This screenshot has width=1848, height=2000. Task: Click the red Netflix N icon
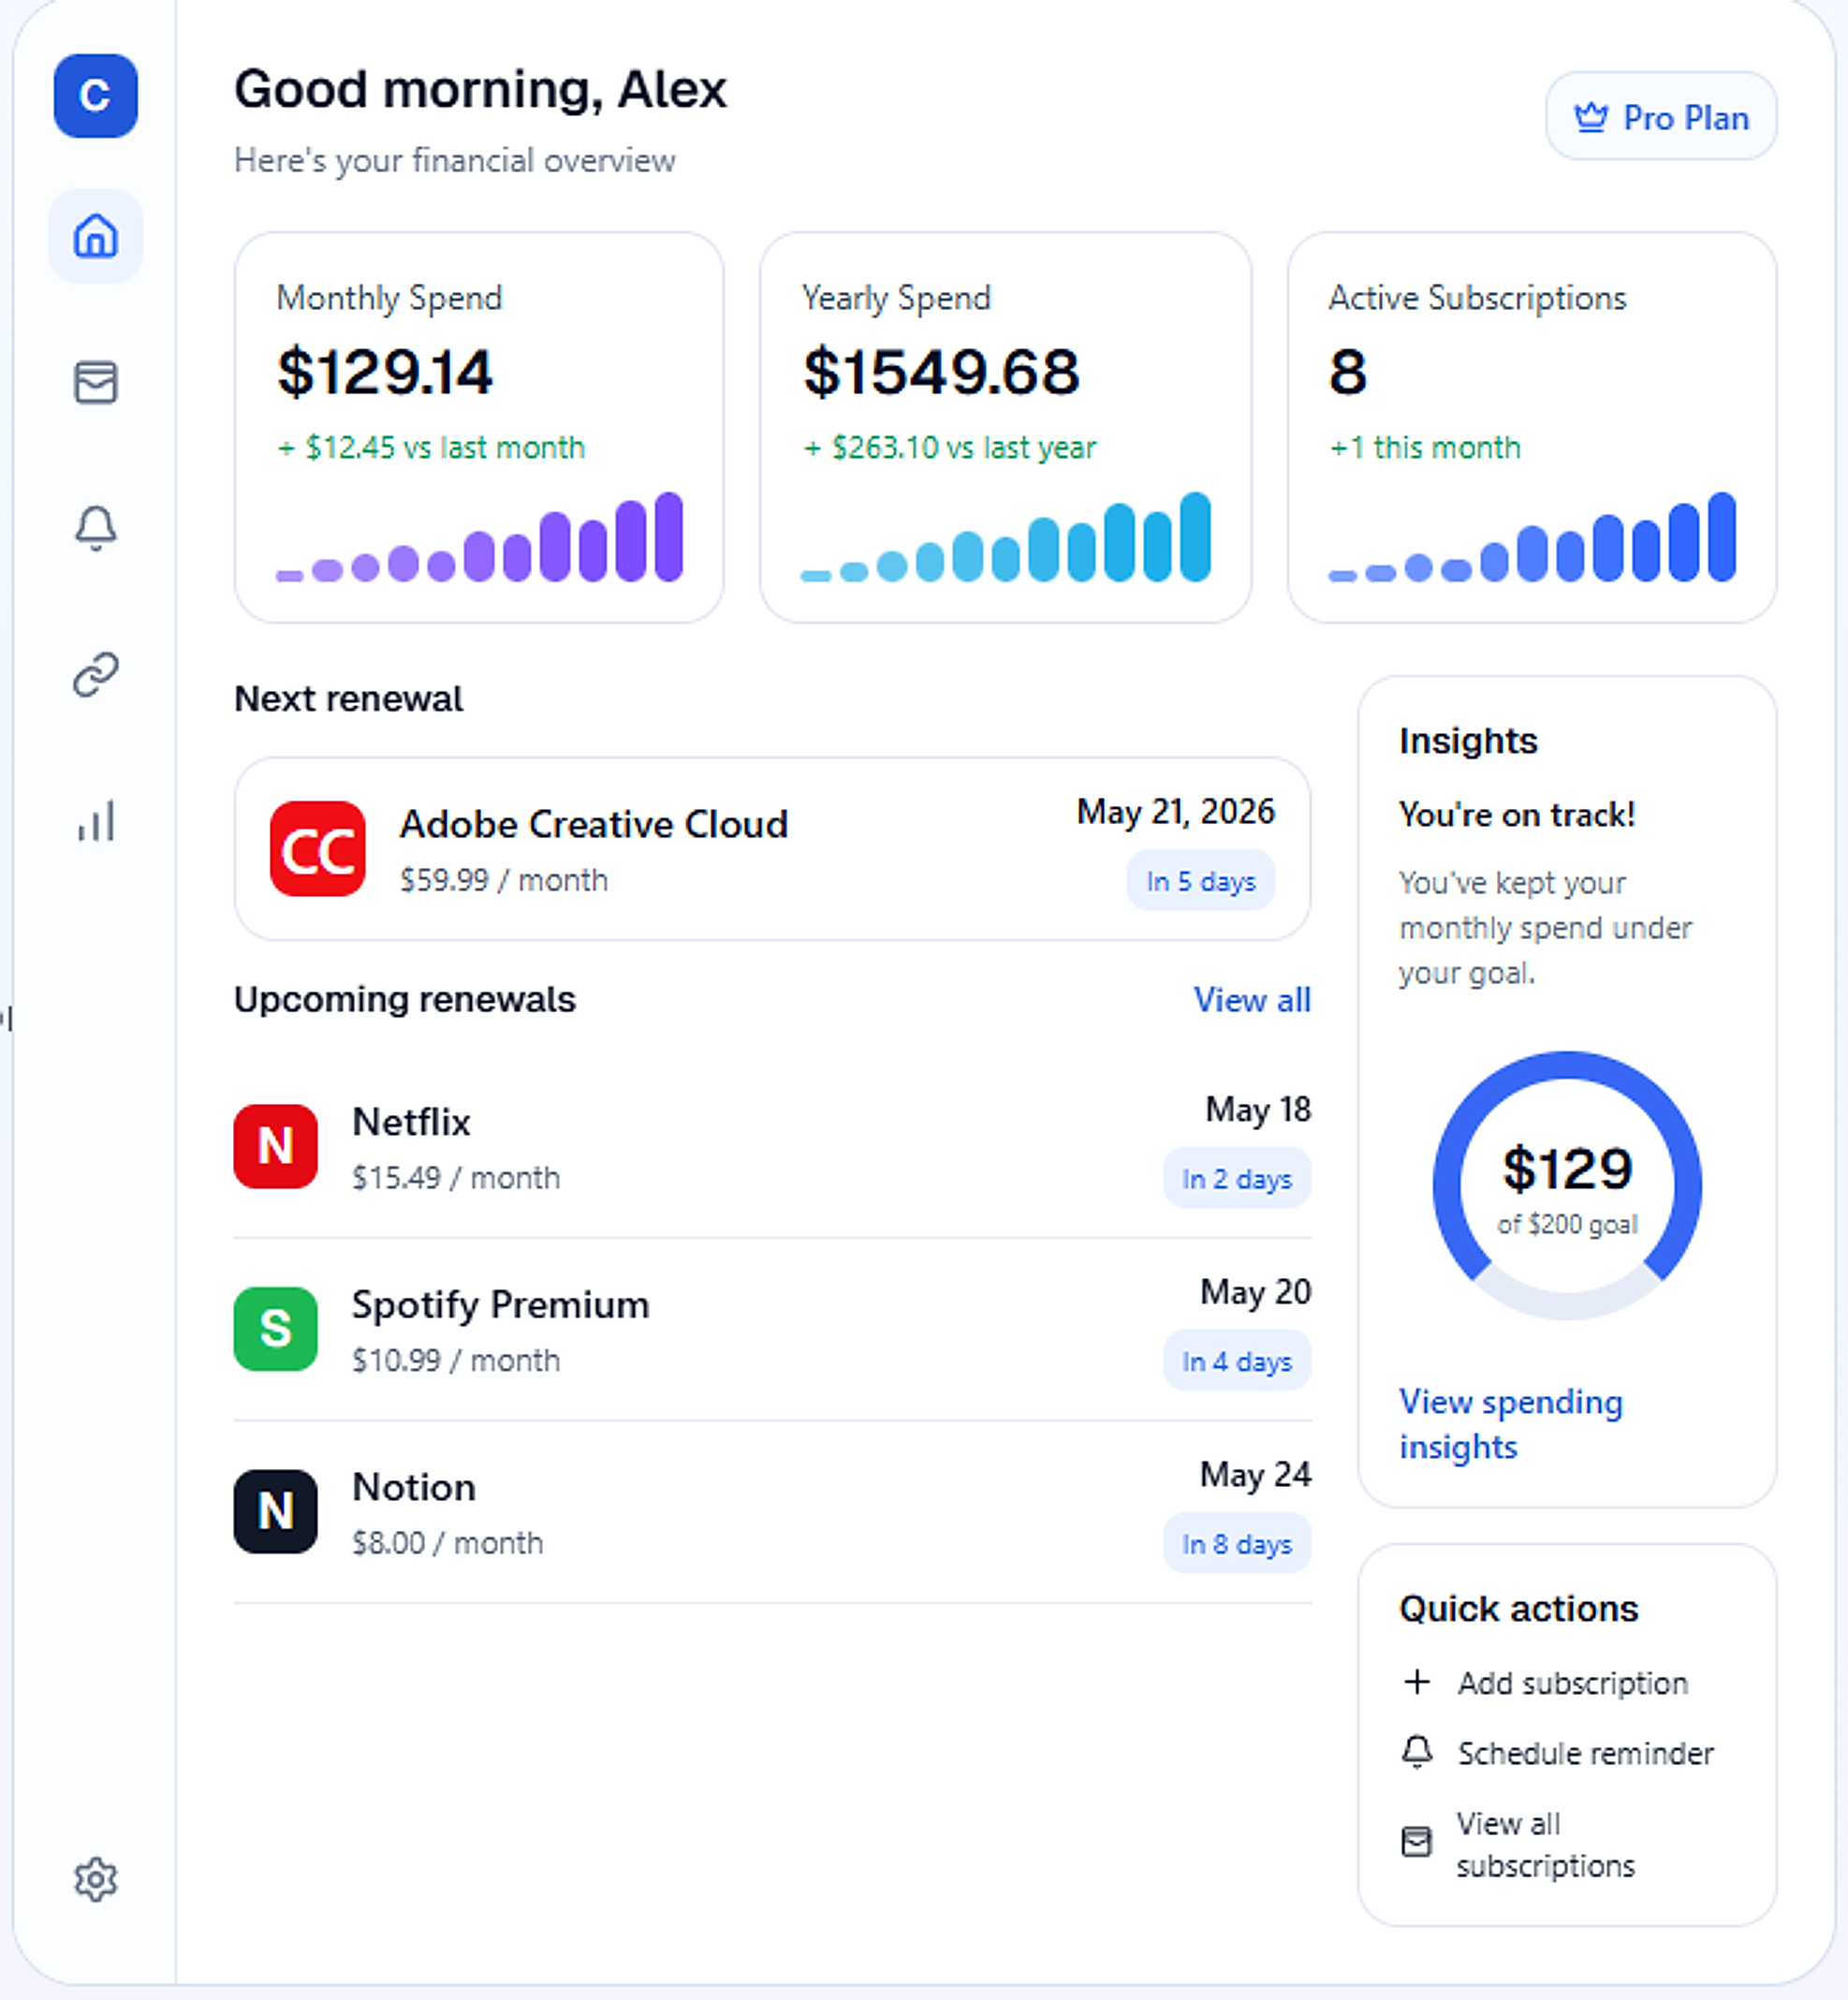(275, 1146)
